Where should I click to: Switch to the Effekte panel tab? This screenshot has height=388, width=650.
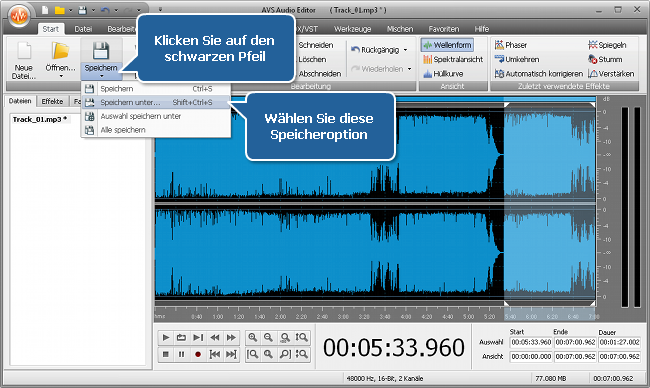pyautogui.click(x=52, y=102)
